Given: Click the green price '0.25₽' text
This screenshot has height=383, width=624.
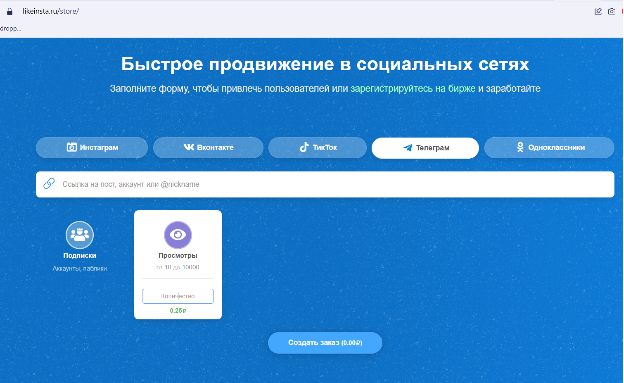Looking at the screenshot, I should coord(178,311).
